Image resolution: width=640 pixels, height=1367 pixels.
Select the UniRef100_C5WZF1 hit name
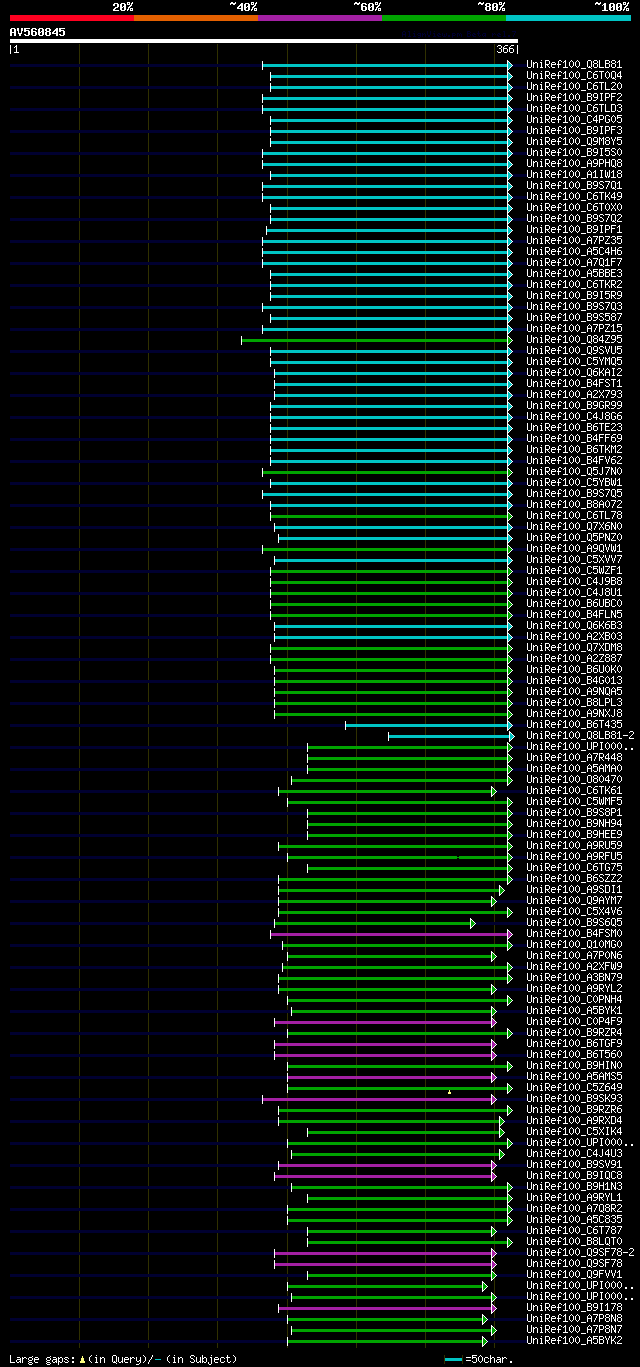[574, 571]
